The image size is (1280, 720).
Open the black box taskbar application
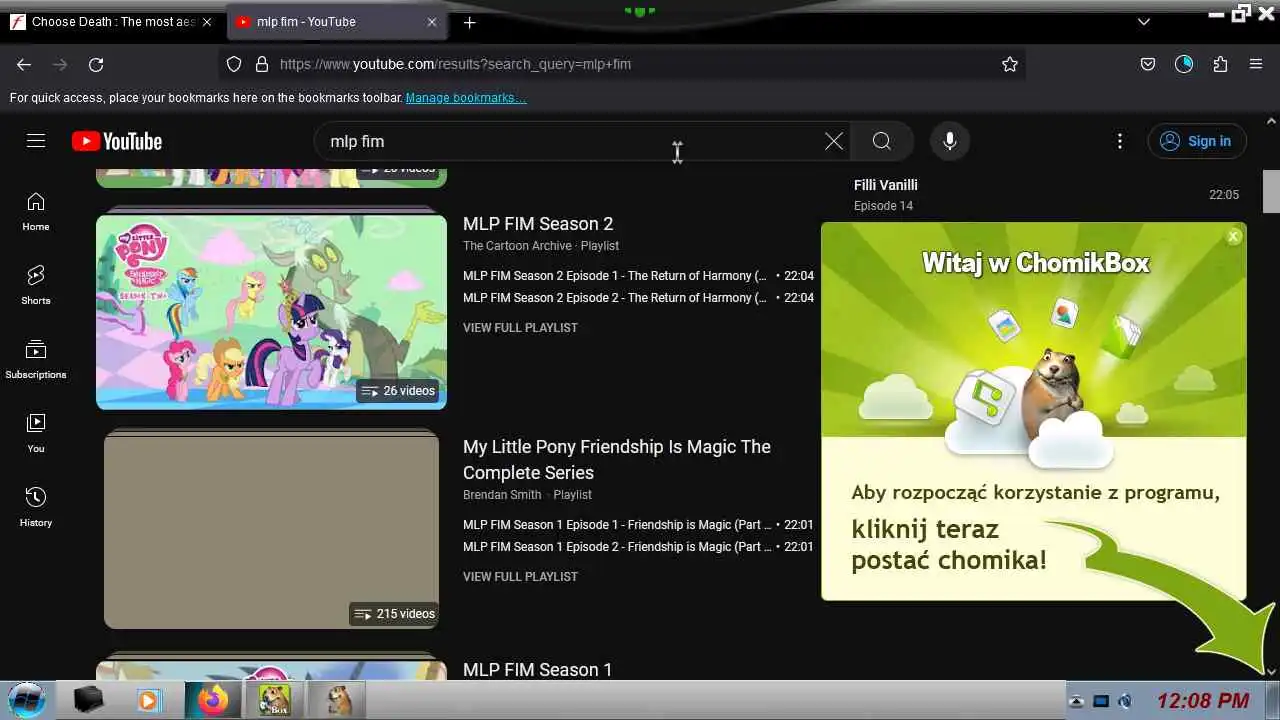[89, 699]
